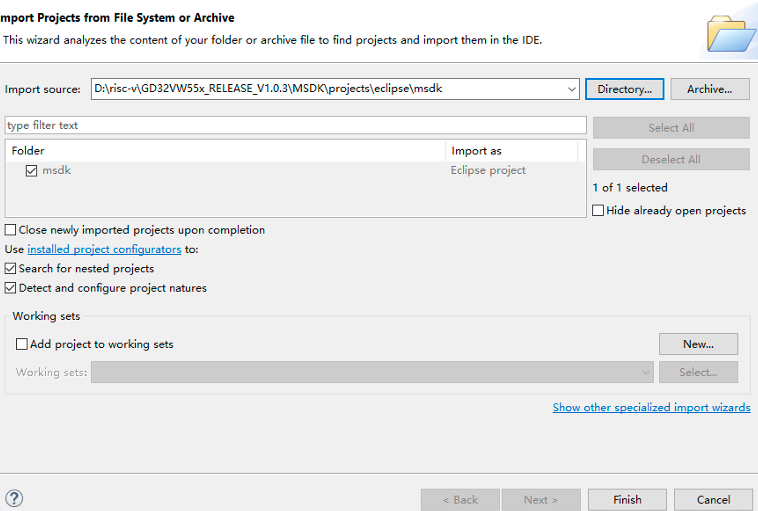Open the help question mark icon
758x511 pixels.
14,498
